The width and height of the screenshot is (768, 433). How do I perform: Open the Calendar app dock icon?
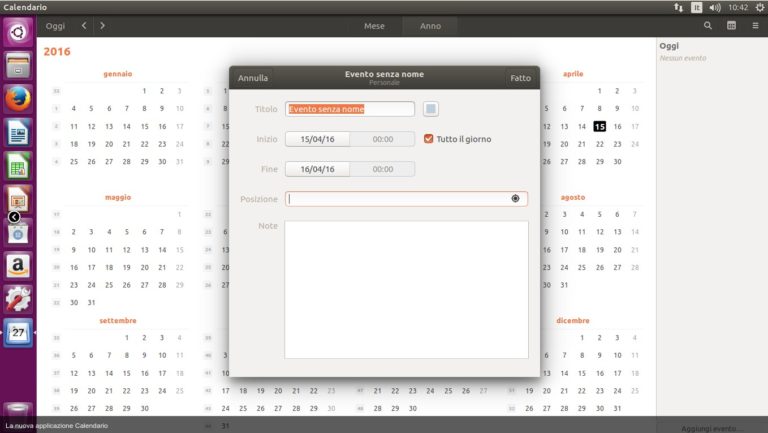coord(18,333)
